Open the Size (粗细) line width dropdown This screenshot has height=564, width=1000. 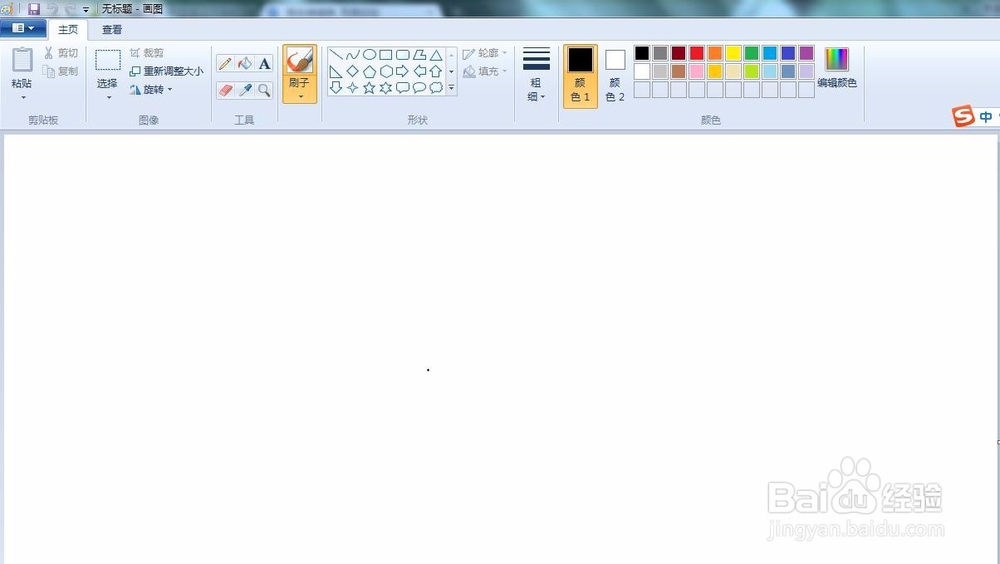(x=536, y=75)
